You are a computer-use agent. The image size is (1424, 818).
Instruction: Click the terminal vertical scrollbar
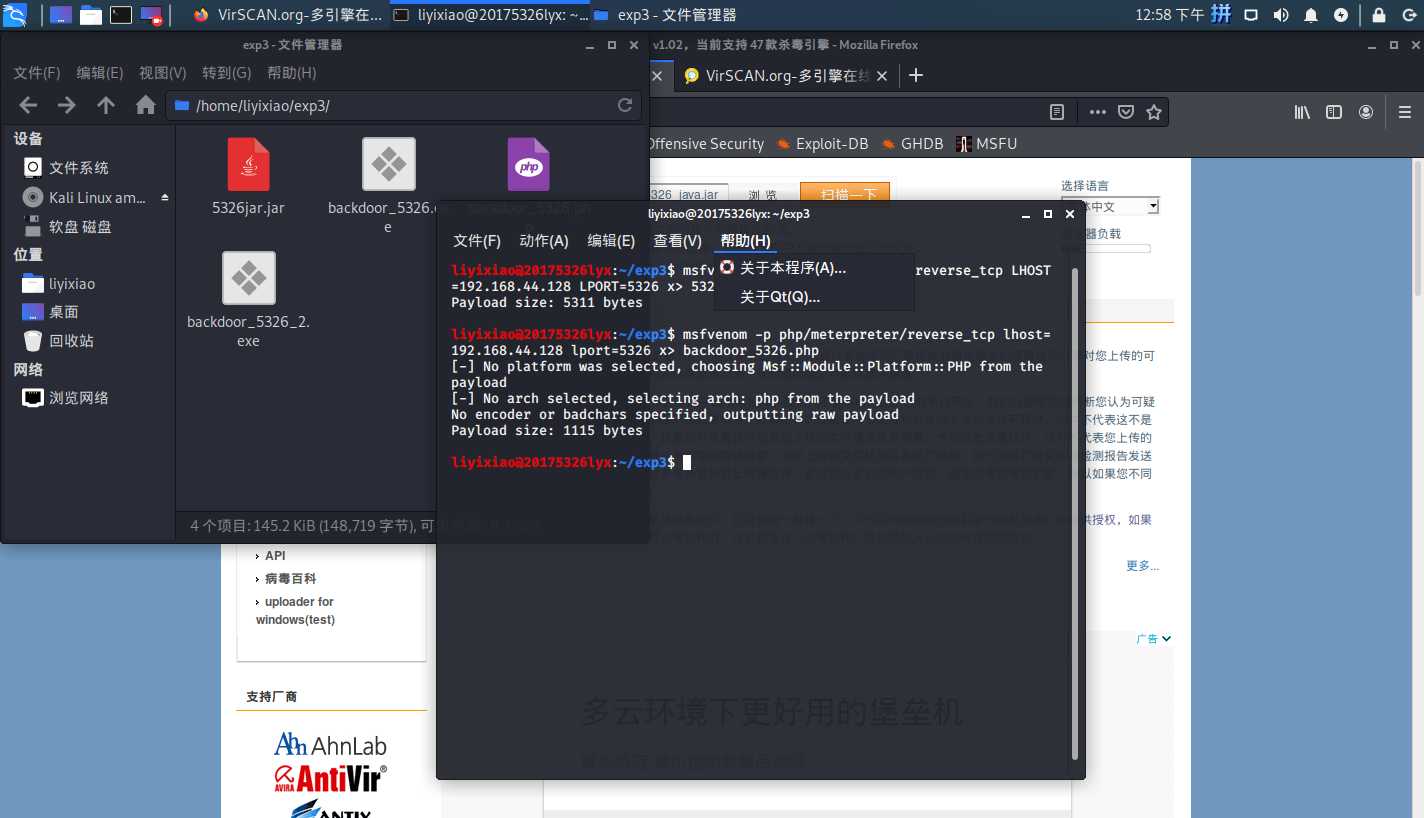click(x=1075, y=513)
